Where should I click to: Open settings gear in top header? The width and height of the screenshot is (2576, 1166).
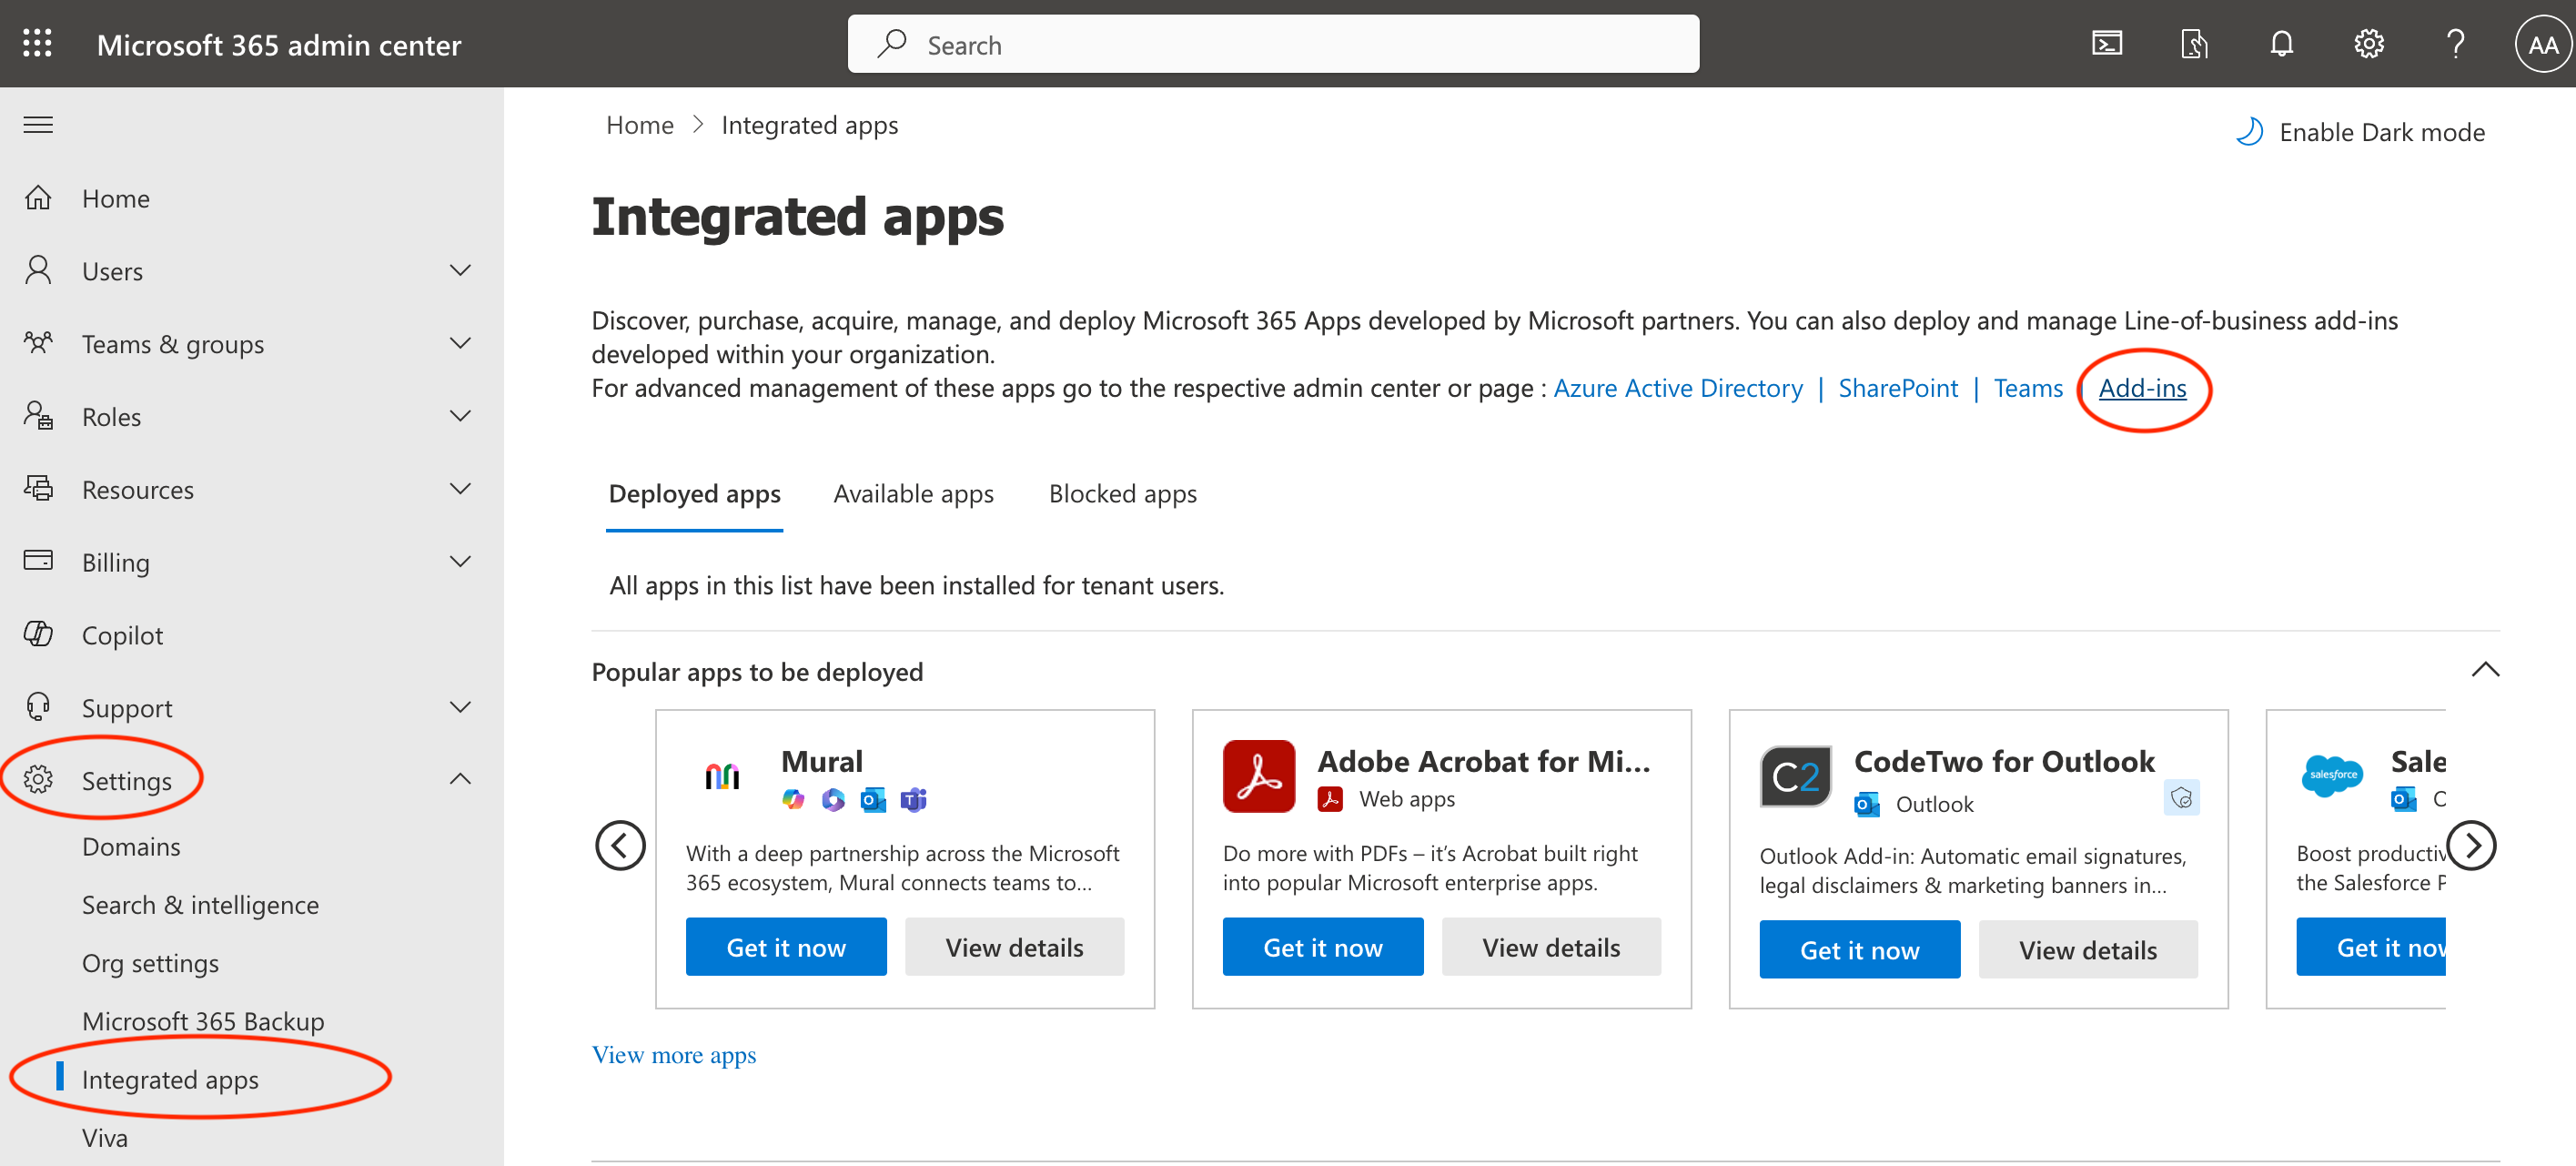(2367, 43)
